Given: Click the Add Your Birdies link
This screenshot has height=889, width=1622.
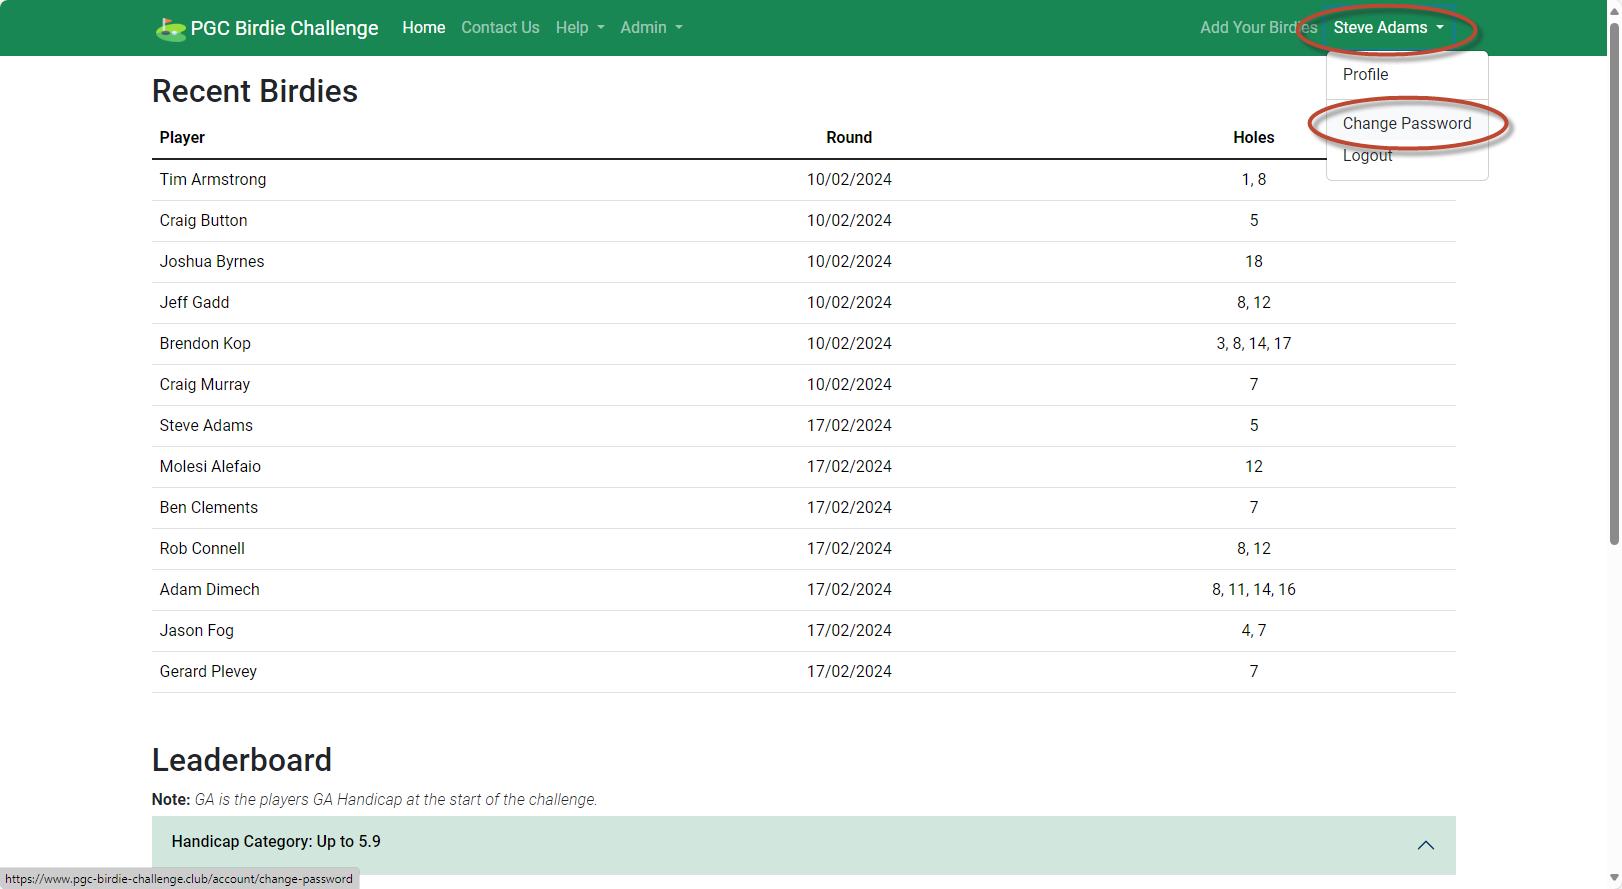Looking at the screenshot, I should pos(1257,28).
